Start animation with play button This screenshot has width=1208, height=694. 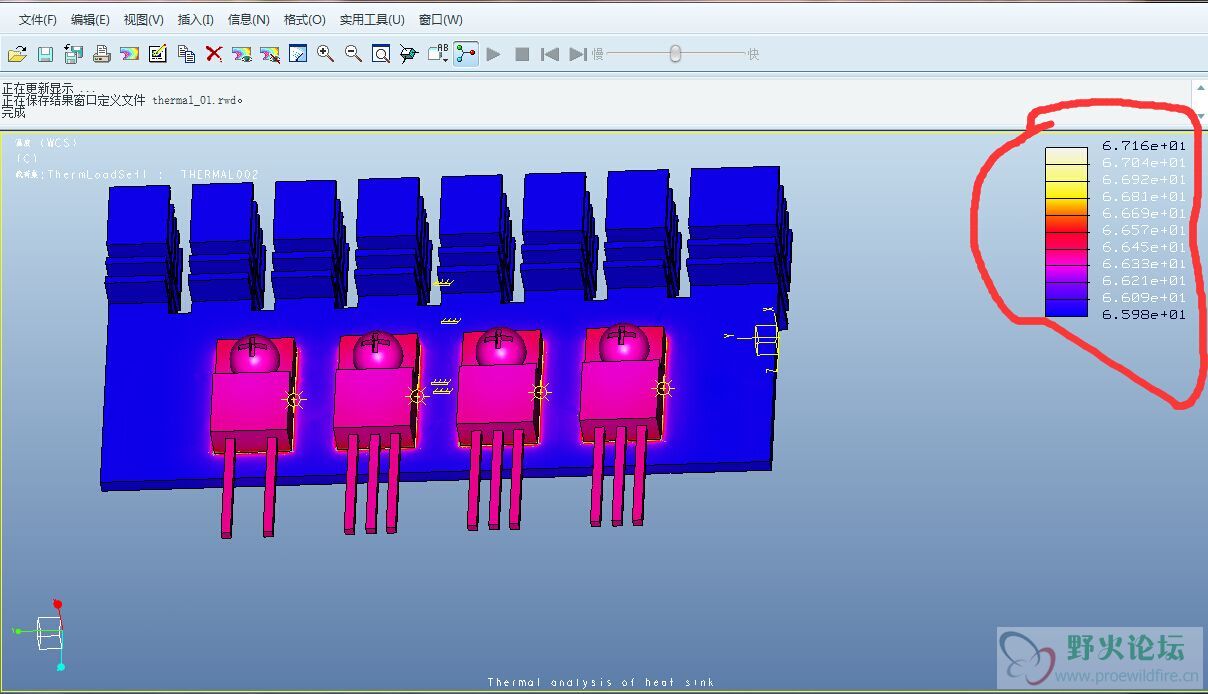coord(493,54)
